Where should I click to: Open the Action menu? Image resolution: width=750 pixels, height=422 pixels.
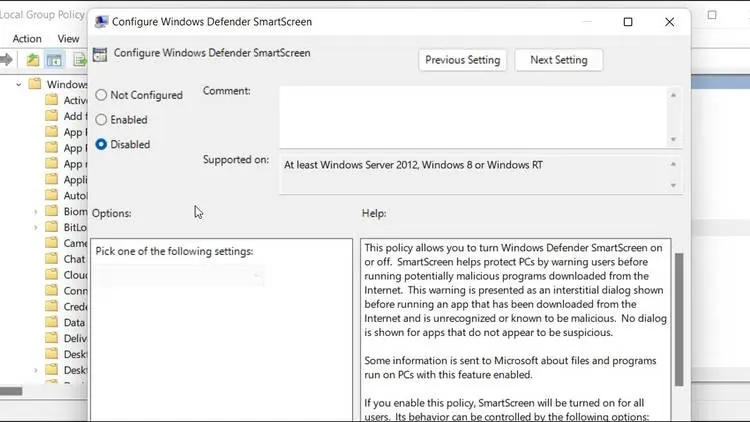coord(27,38)
